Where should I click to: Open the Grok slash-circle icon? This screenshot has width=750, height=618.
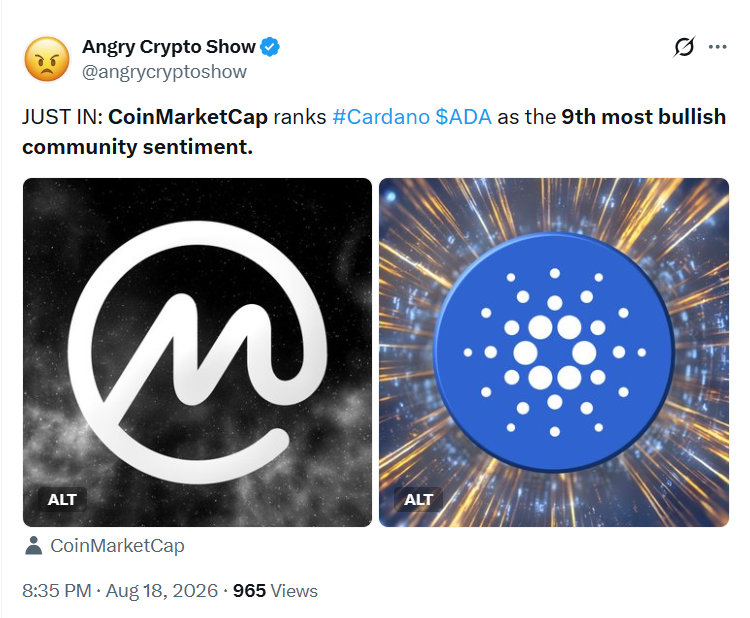[x=684, y=47]
